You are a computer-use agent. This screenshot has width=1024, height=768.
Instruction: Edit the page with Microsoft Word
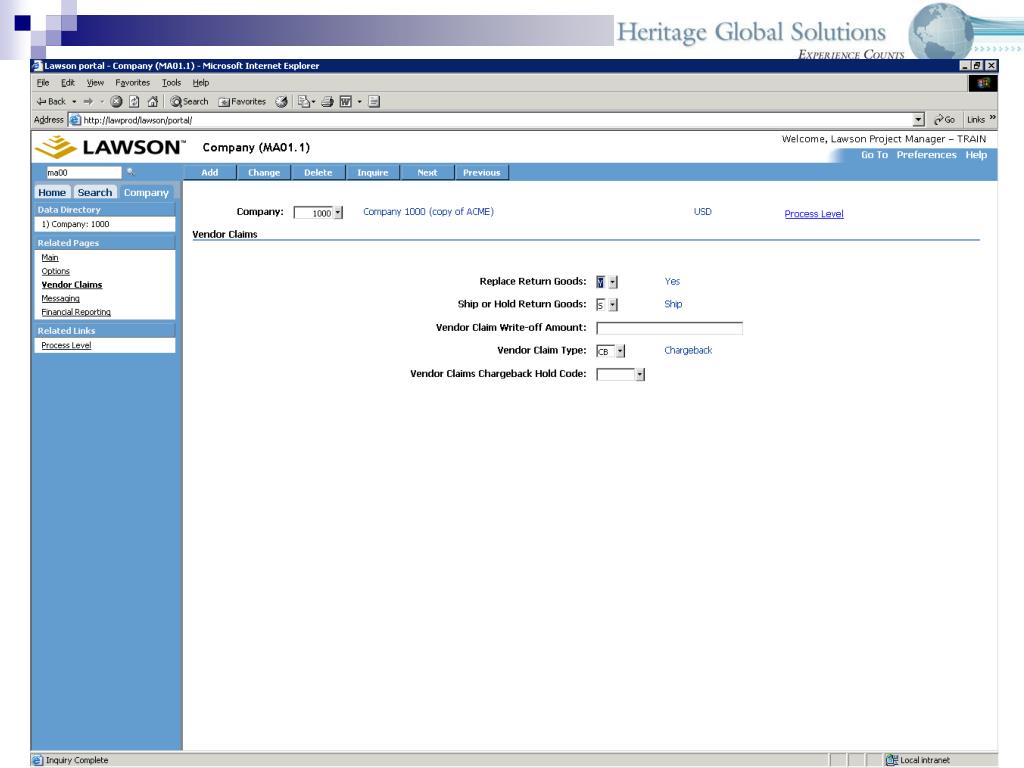(x=345, y=101)
